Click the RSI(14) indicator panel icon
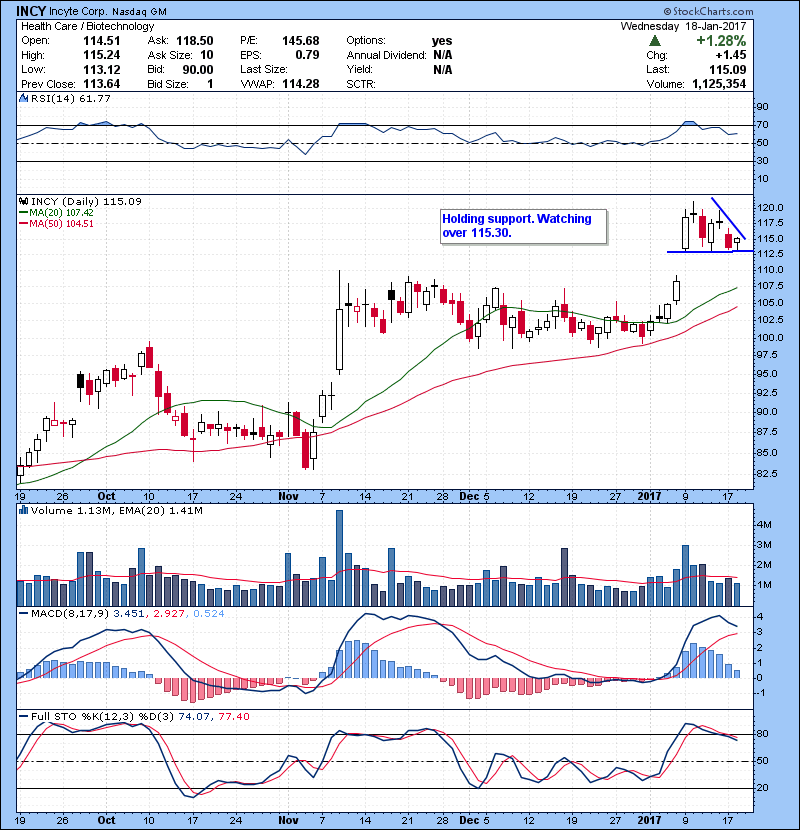The height and width of the screenshot is (830, 800). tap(23, 98)
